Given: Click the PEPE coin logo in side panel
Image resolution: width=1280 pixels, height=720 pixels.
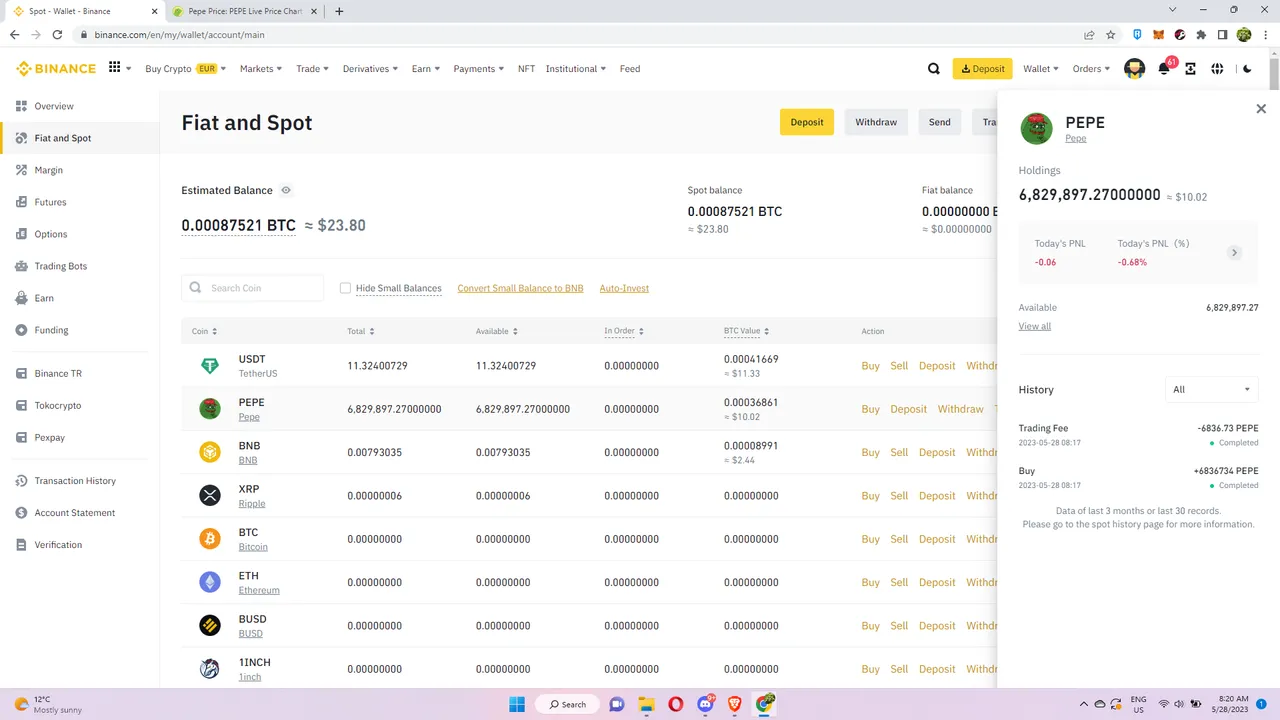Looking at the screenshot, I should click(1036, 128).
